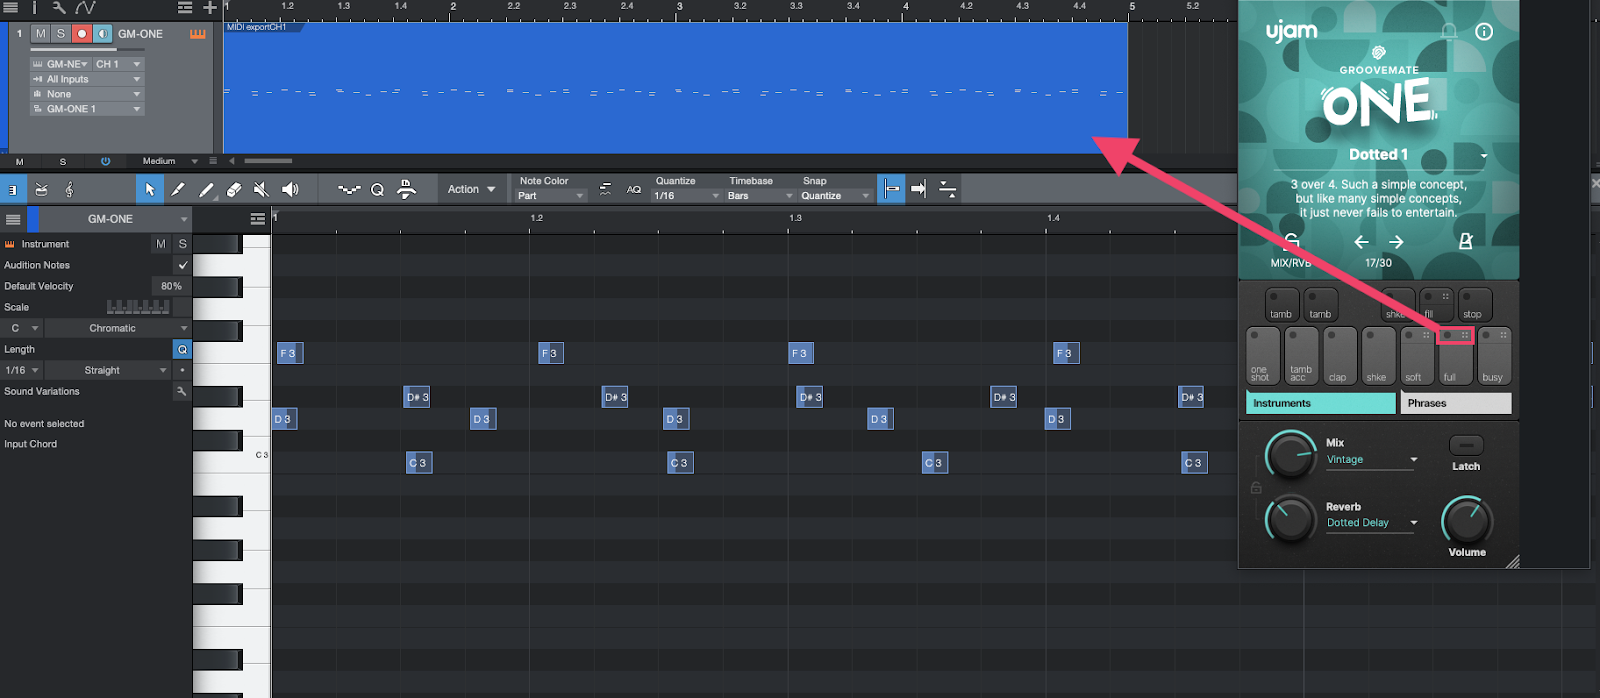This screenshot has width=1600, height=698.
Task: Toggle input monitoring on GM-ONE track
Action: tap(103, 34)
